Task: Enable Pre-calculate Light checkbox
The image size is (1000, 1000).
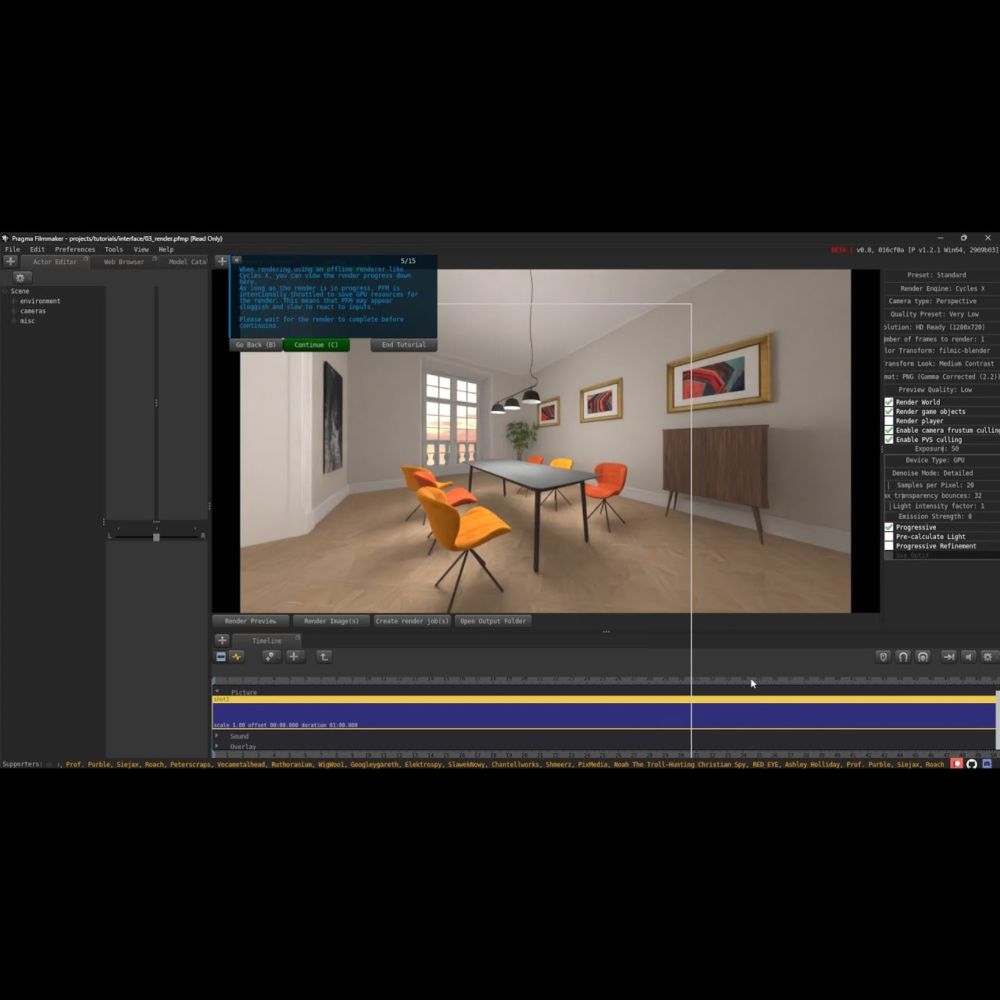Action: point(888,536)
